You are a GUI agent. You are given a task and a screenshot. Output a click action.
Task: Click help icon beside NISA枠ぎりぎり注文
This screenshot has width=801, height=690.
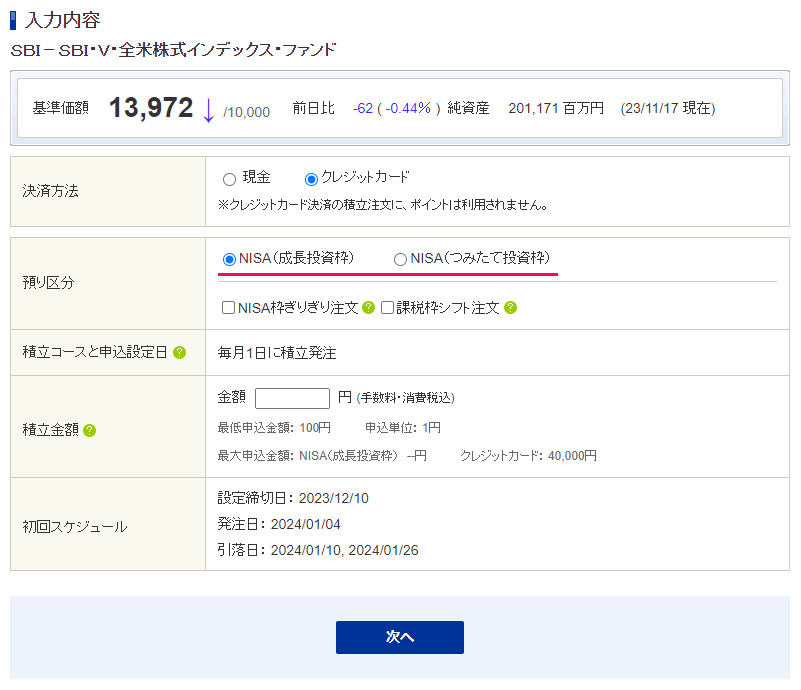pos(369,308)
